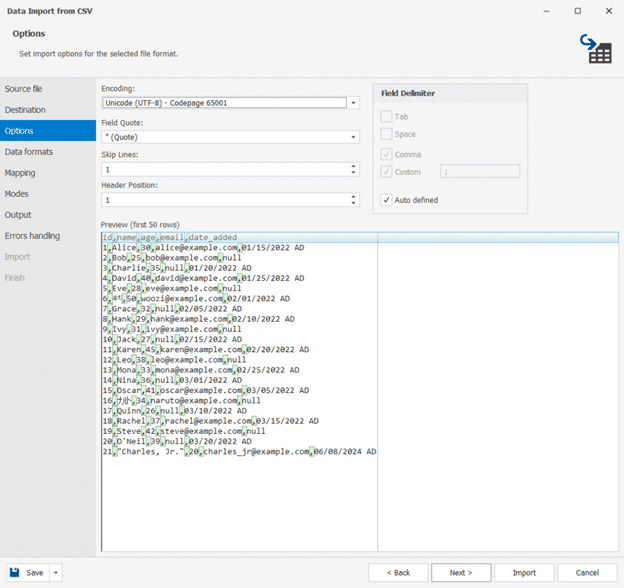This screenshot has width=624, height=588.
Task: Increase the Skip Lines value
Action: coord(354,166)
